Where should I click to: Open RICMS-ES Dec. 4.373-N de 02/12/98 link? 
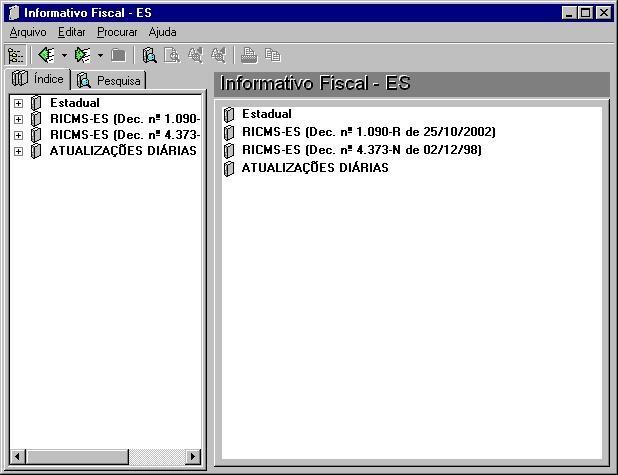(362, 150)
